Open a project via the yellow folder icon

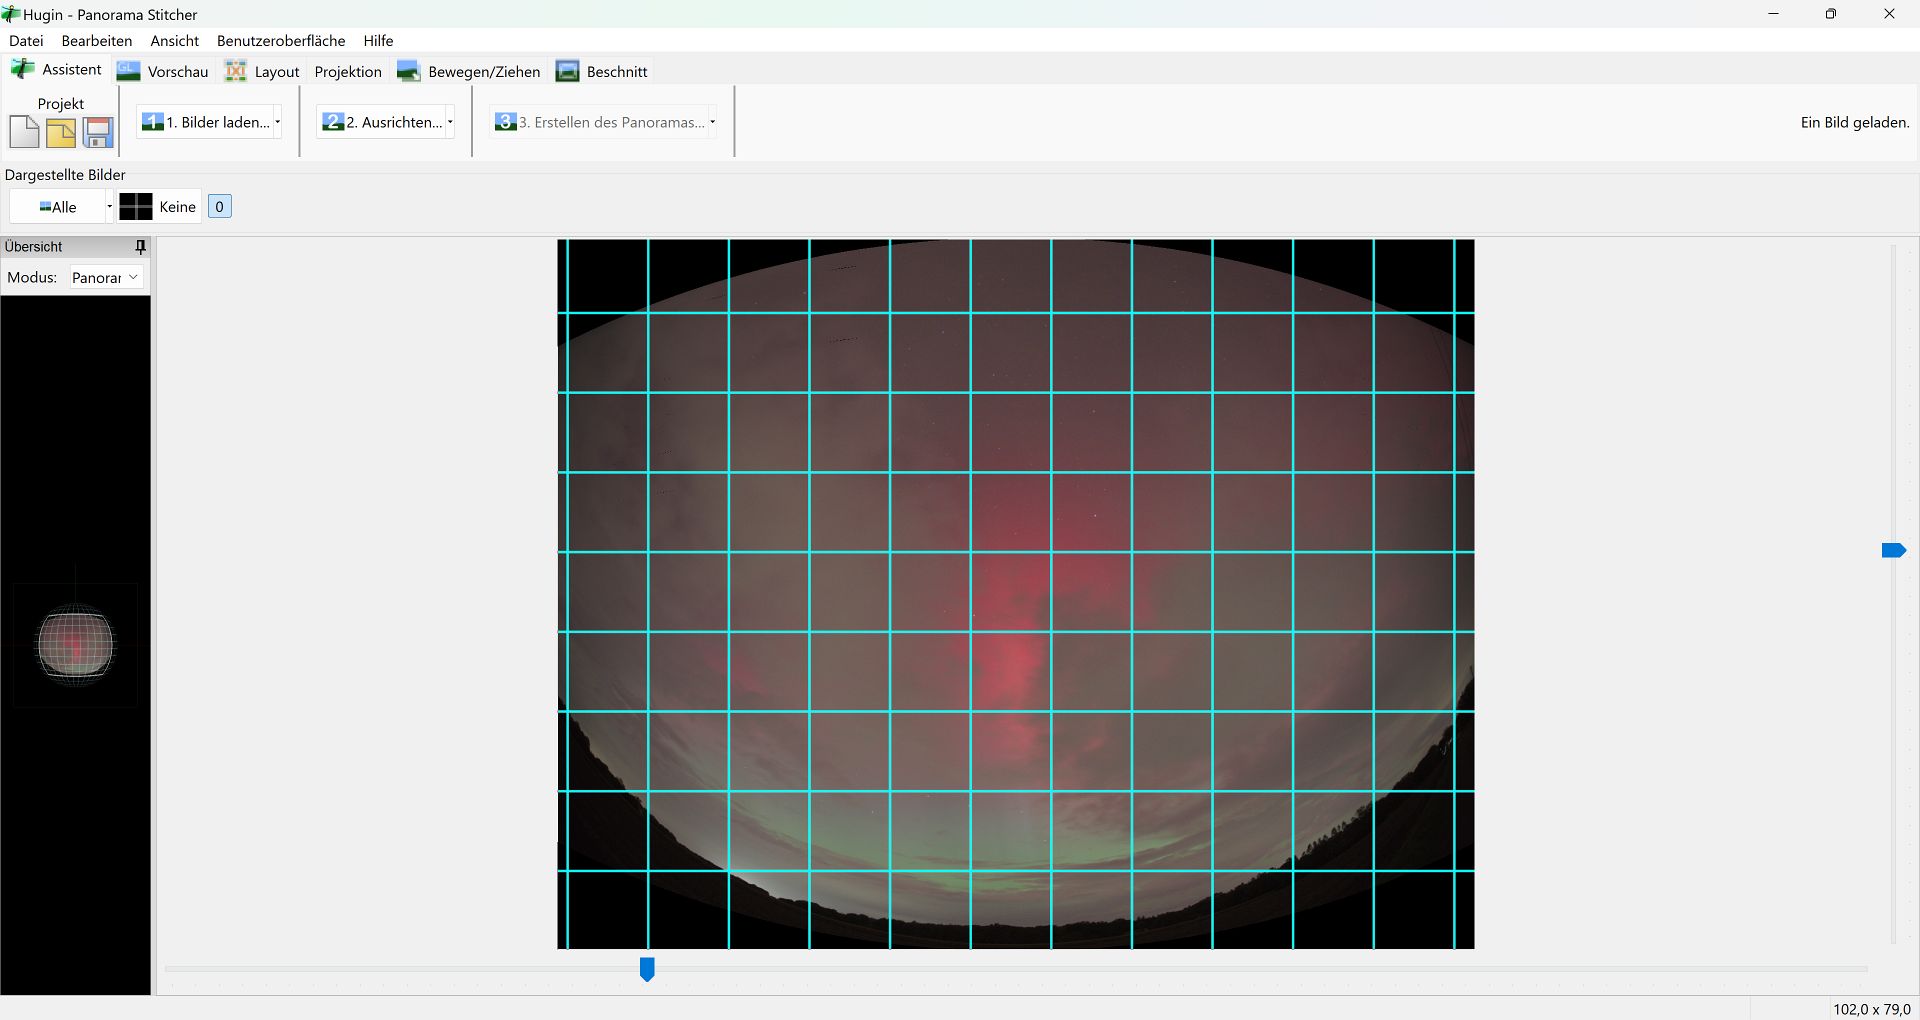coord(61,132)
